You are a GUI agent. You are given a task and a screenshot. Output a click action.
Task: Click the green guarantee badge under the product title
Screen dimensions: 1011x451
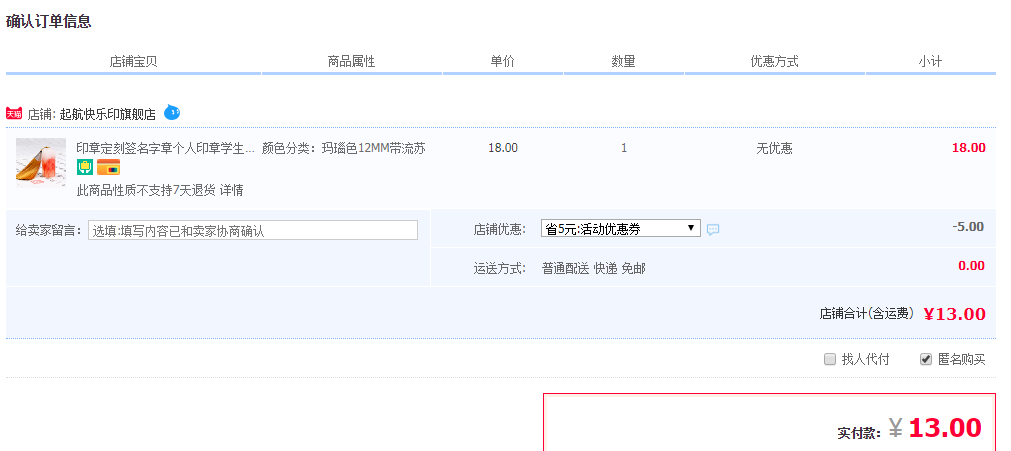click(x=85, y=167)
